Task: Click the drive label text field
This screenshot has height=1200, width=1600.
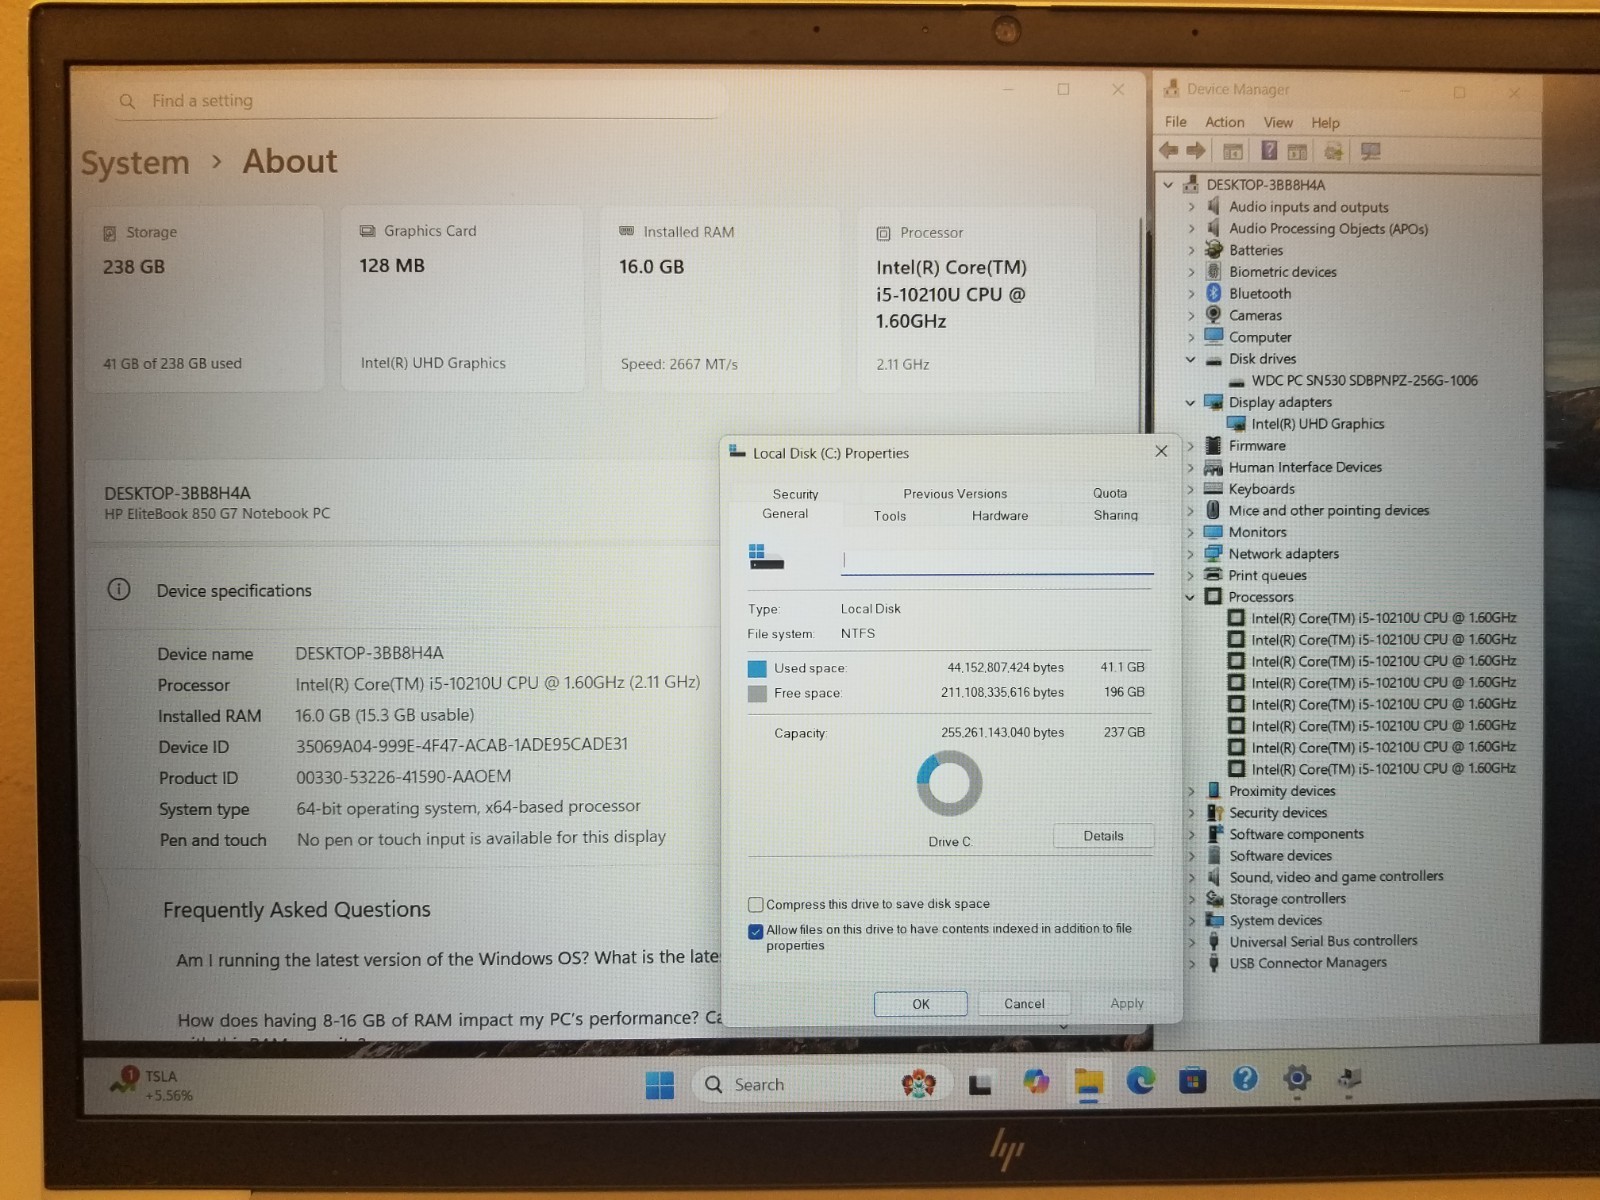Action: pyautogui.click(x=997, y=560)
